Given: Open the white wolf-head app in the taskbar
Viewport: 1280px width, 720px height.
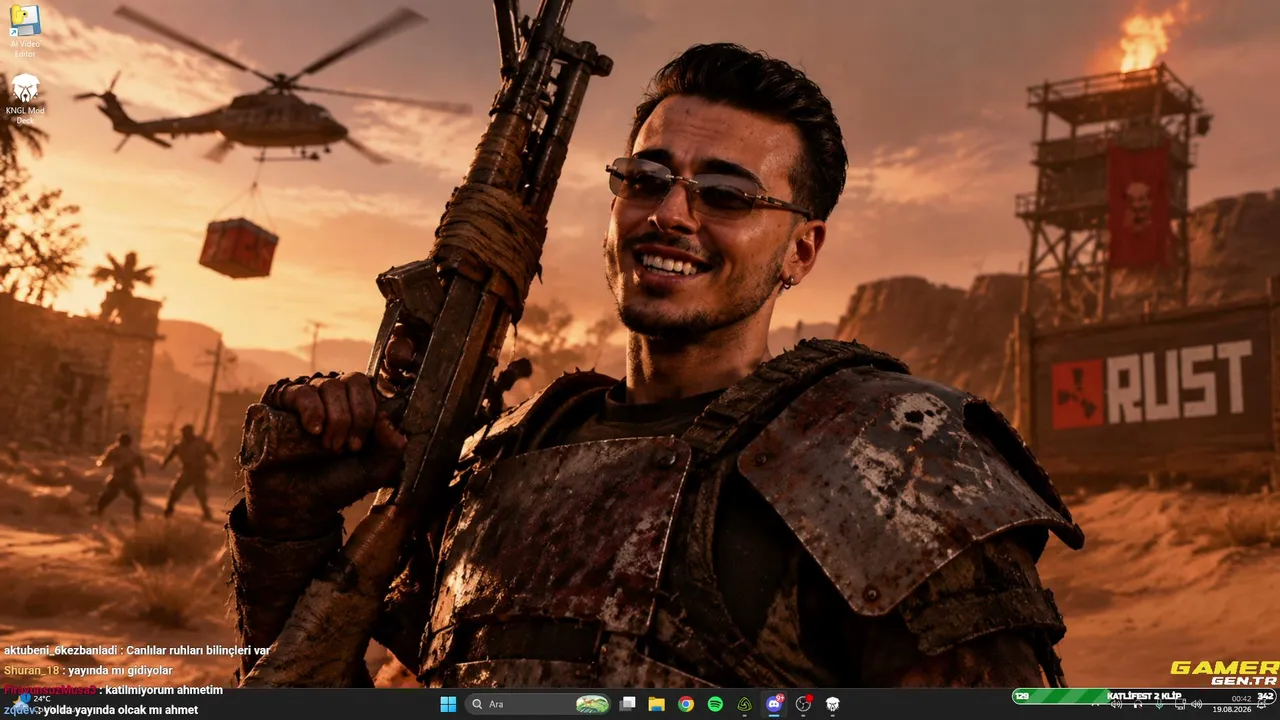Looking at the screenshot, I should (832, 704).
